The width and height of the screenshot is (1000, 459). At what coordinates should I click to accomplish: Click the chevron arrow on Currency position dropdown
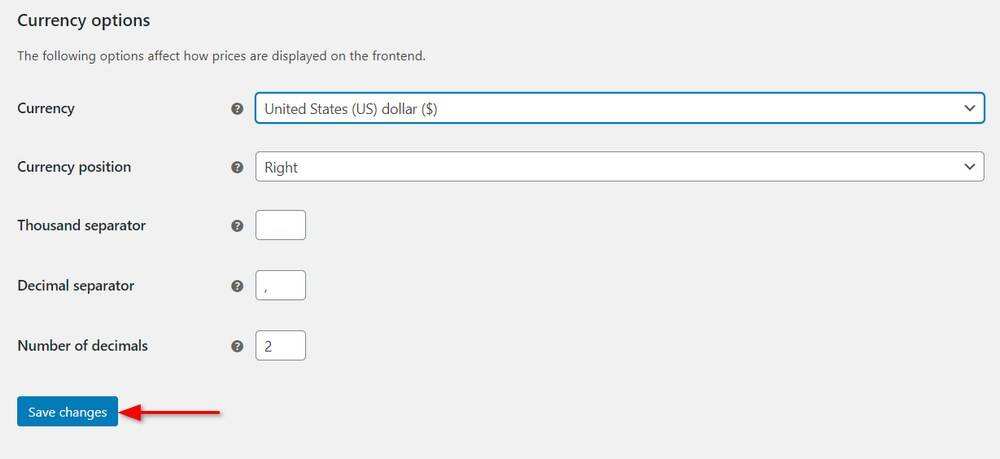coord(968,167)
